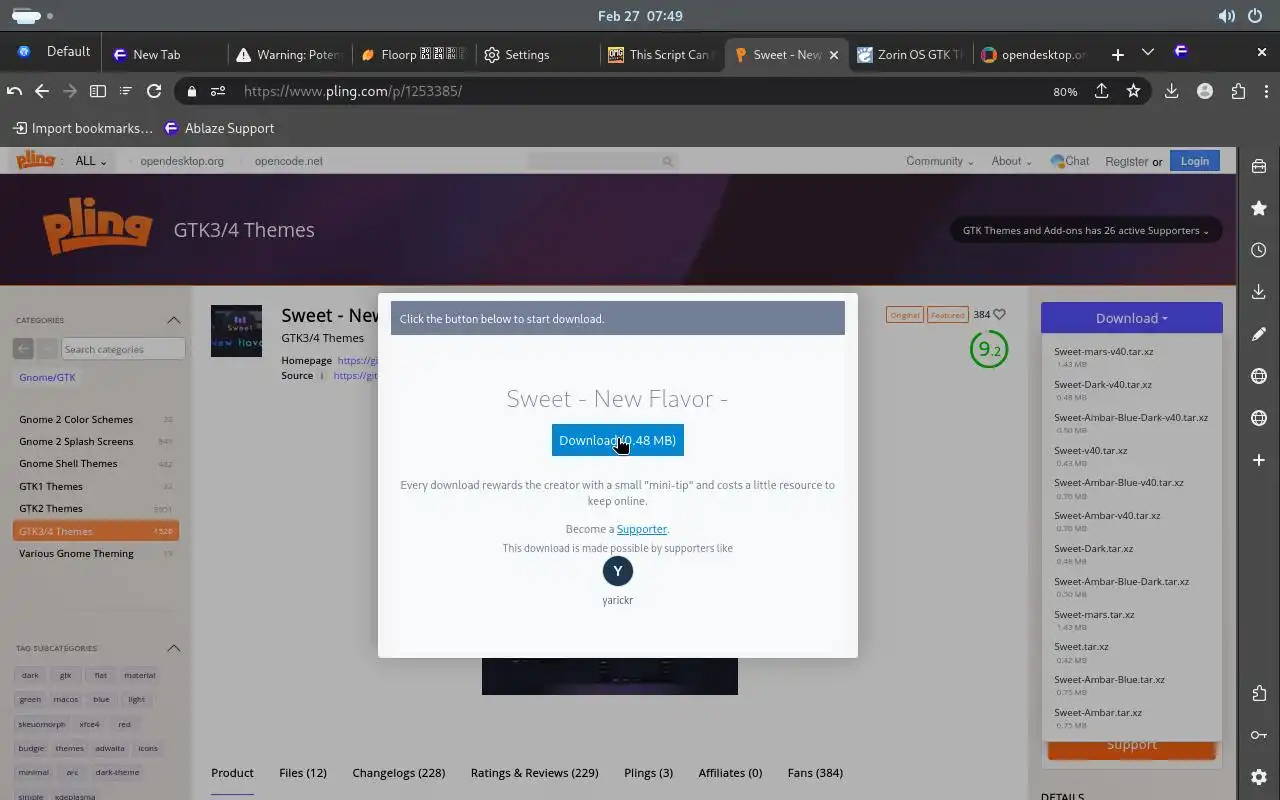Open the clock showing Feb 27 07:49
1280x800 pixels.
(x=640, y=16)
